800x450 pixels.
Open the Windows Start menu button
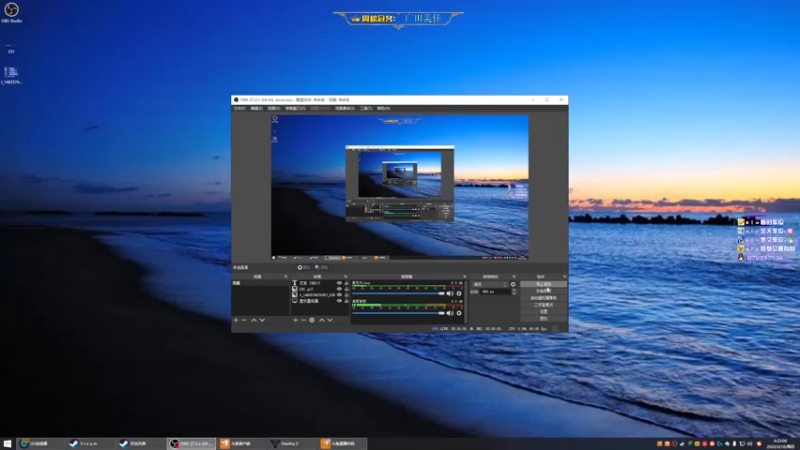7,443
